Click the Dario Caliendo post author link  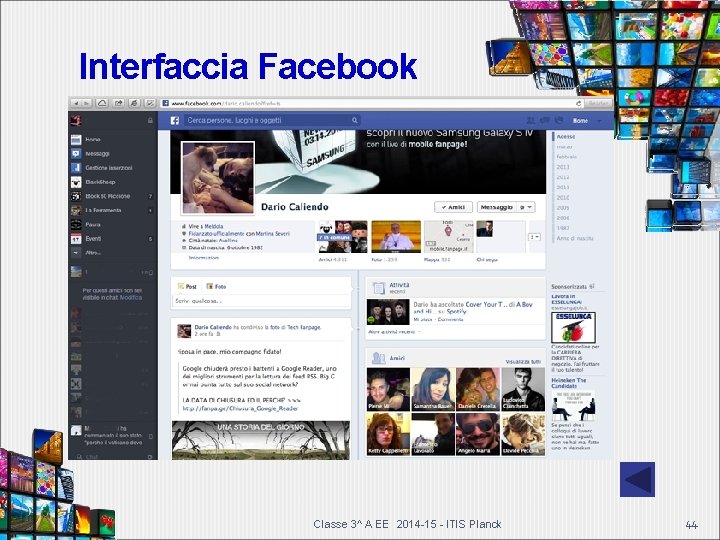[213, 327]
